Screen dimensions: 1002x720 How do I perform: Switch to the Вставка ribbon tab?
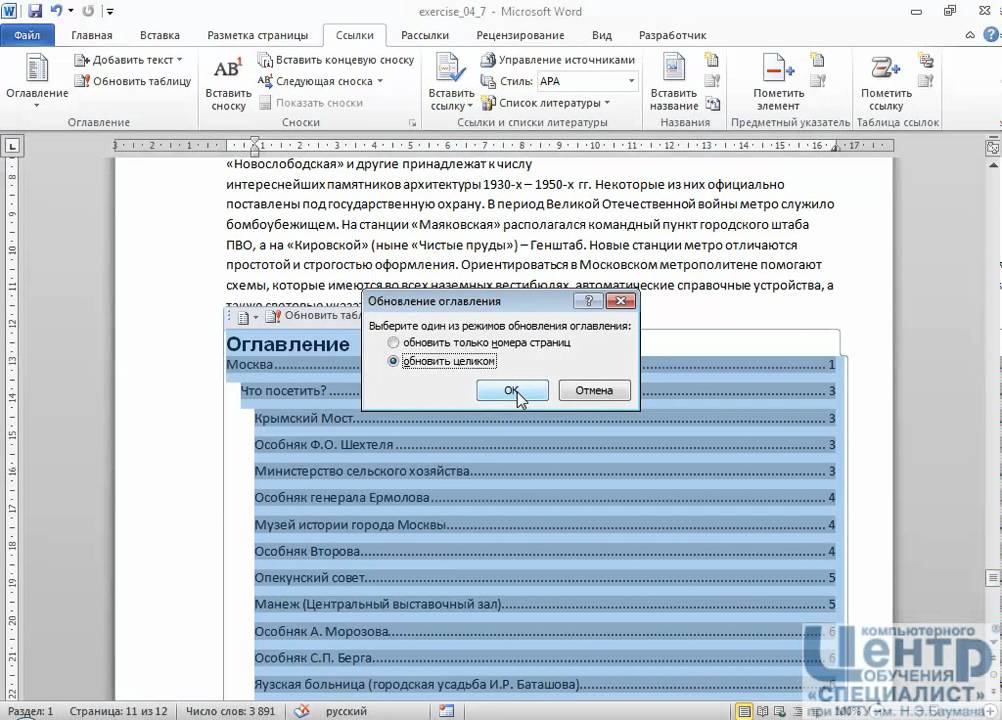[160, 35]
